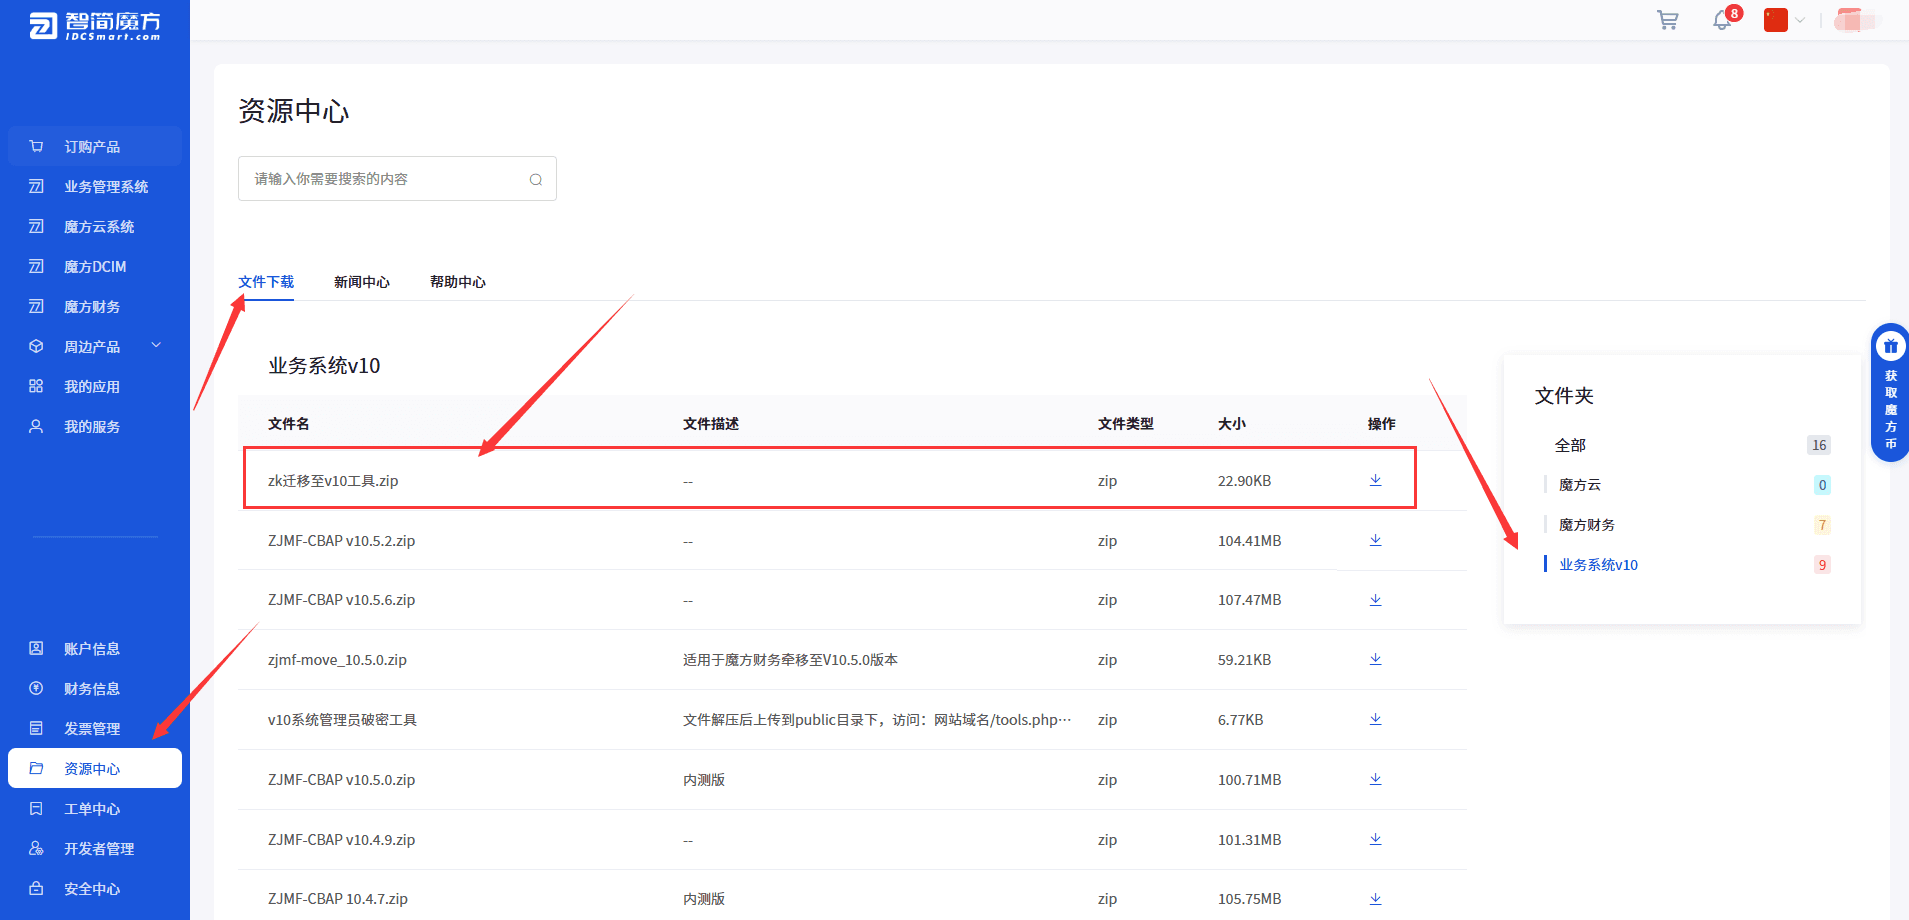Open 魔方云系统 in the sidebar
This screenshot has height=920, width=1909.
point(95,226)
